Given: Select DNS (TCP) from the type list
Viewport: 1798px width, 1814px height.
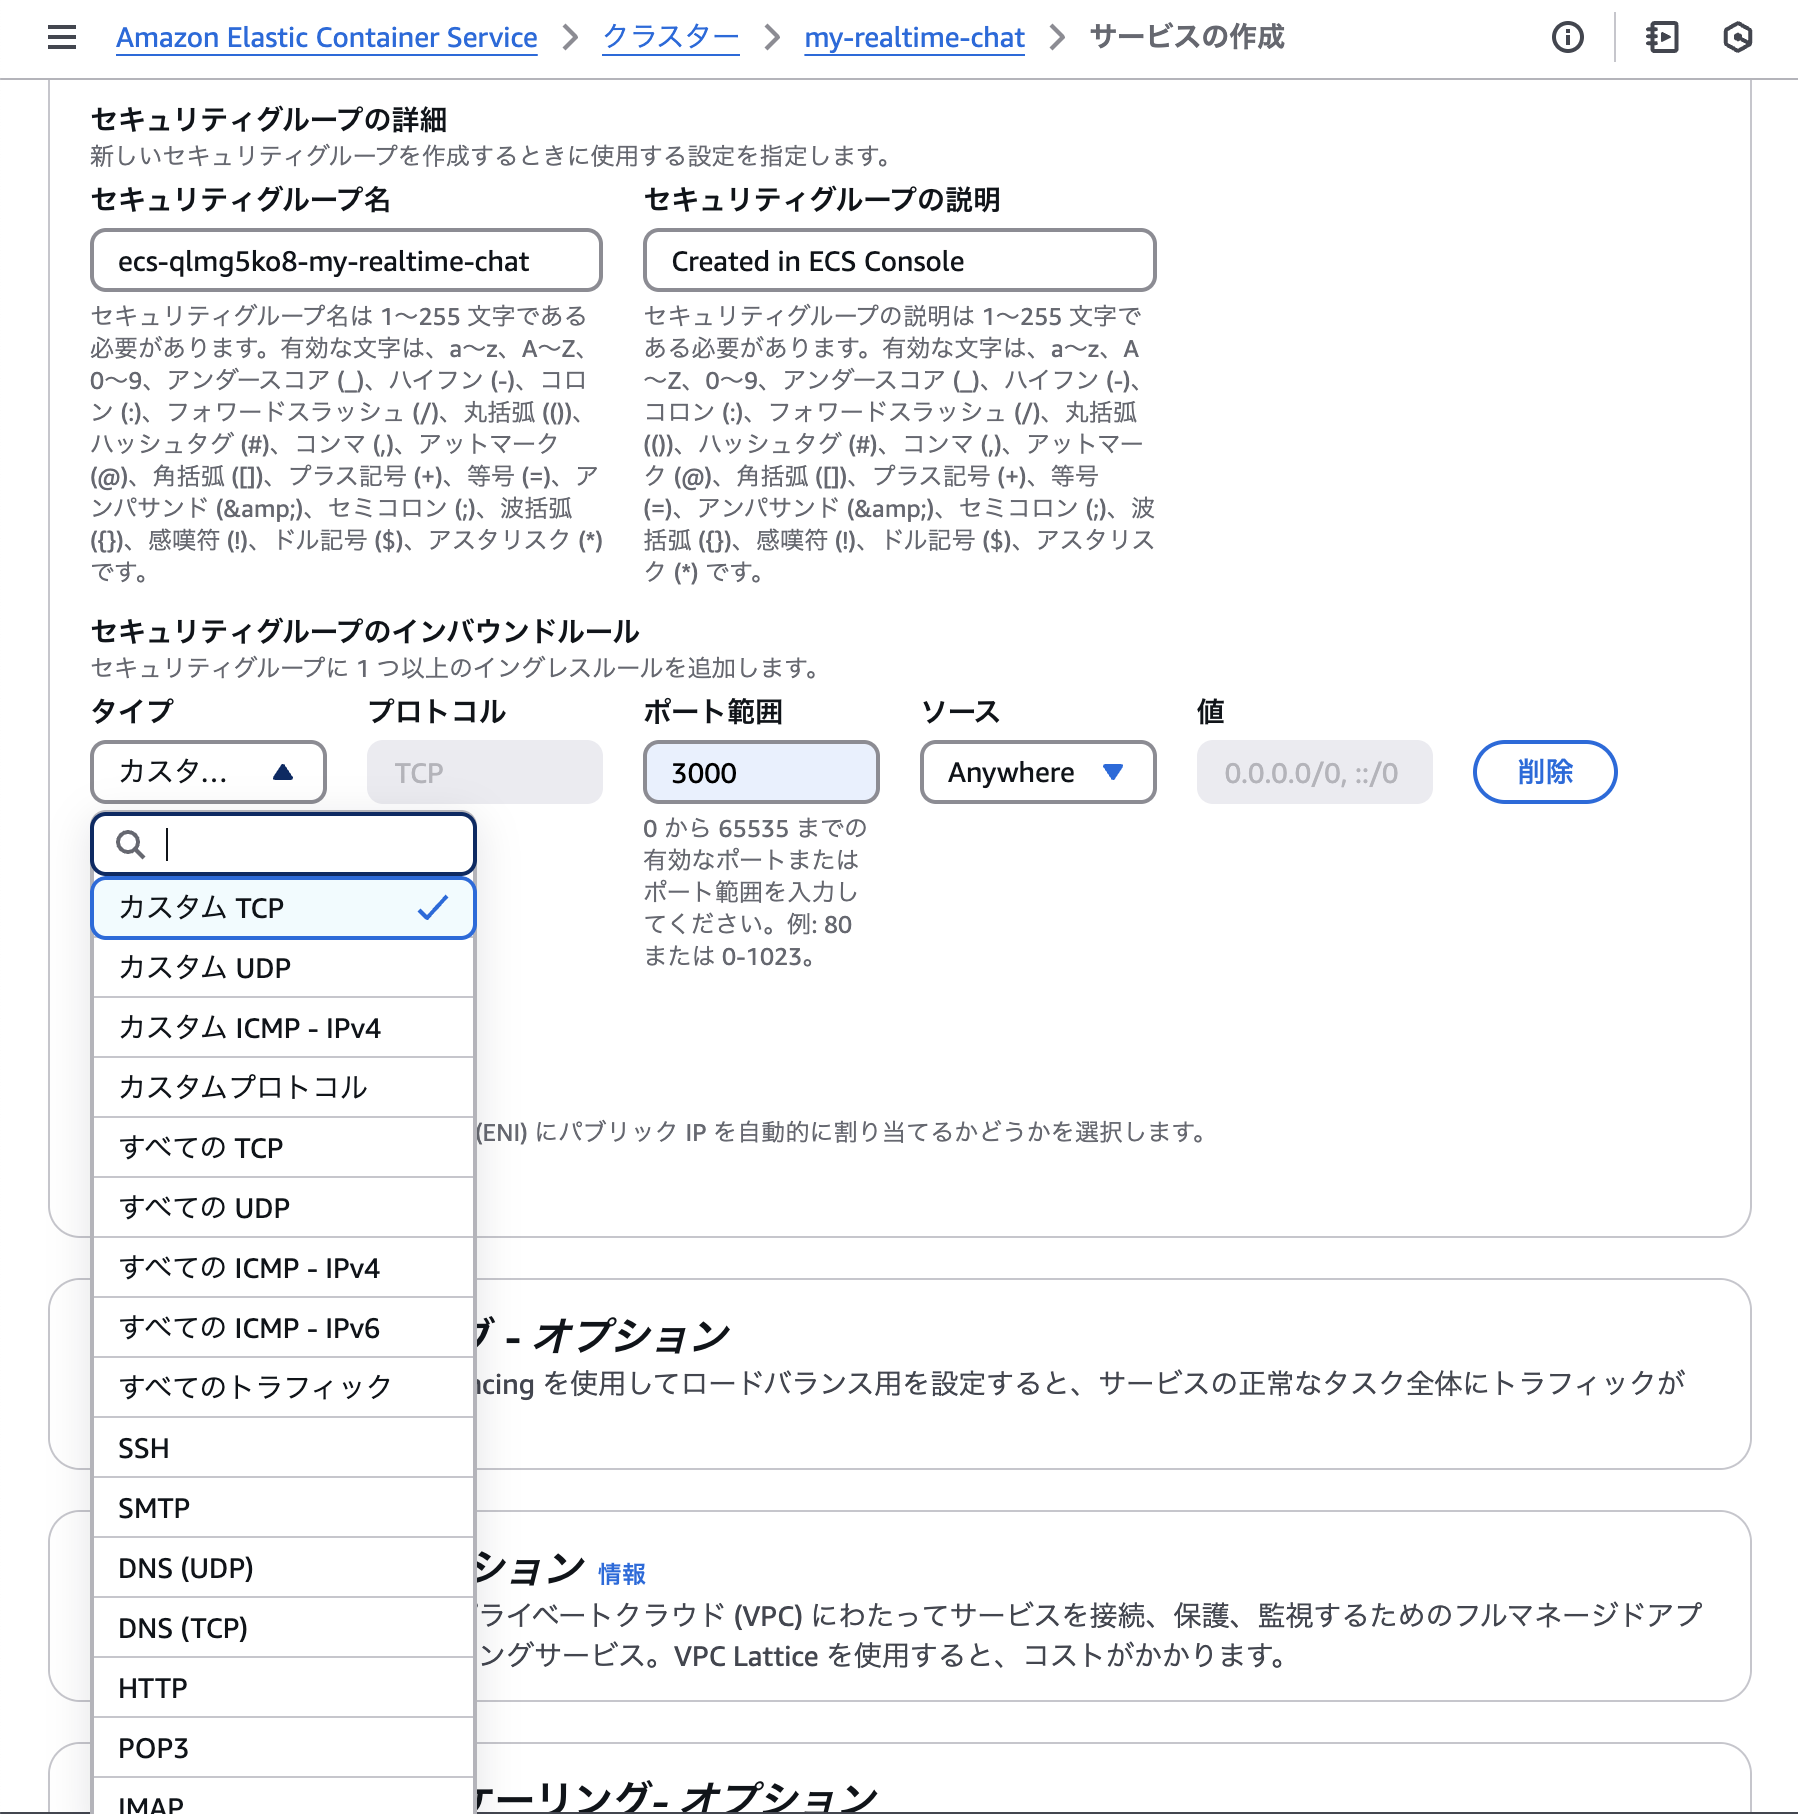Looking at the screenshot, I should 283,1628.
